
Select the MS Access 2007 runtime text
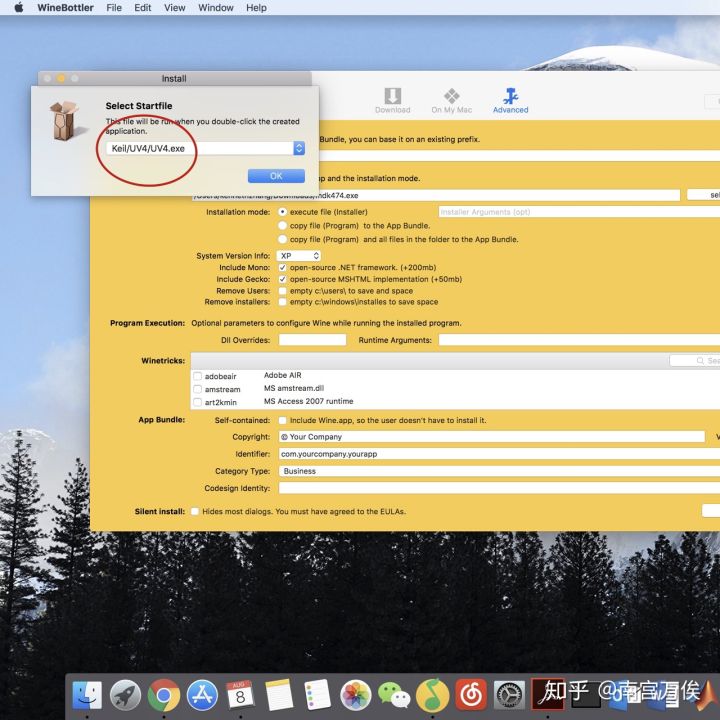click(x=309, y=401)
